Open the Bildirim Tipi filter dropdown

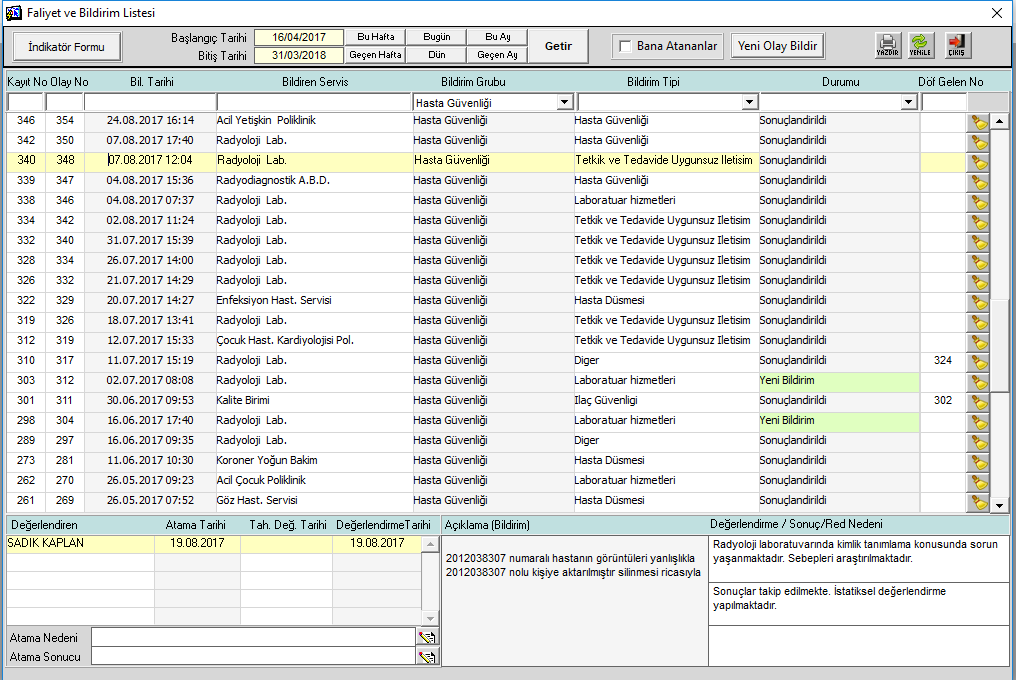click(748, 102)
